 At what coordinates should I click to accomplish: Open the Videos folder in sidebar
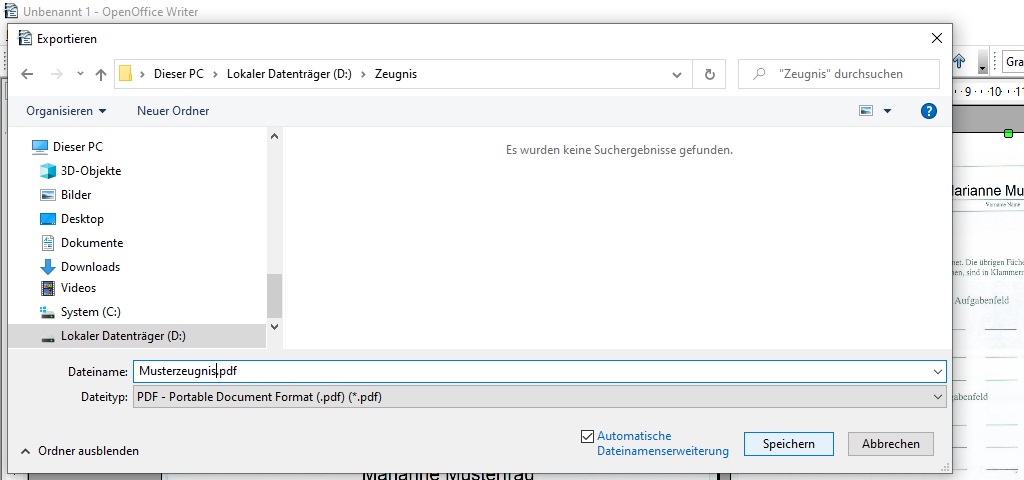[78, 288]
